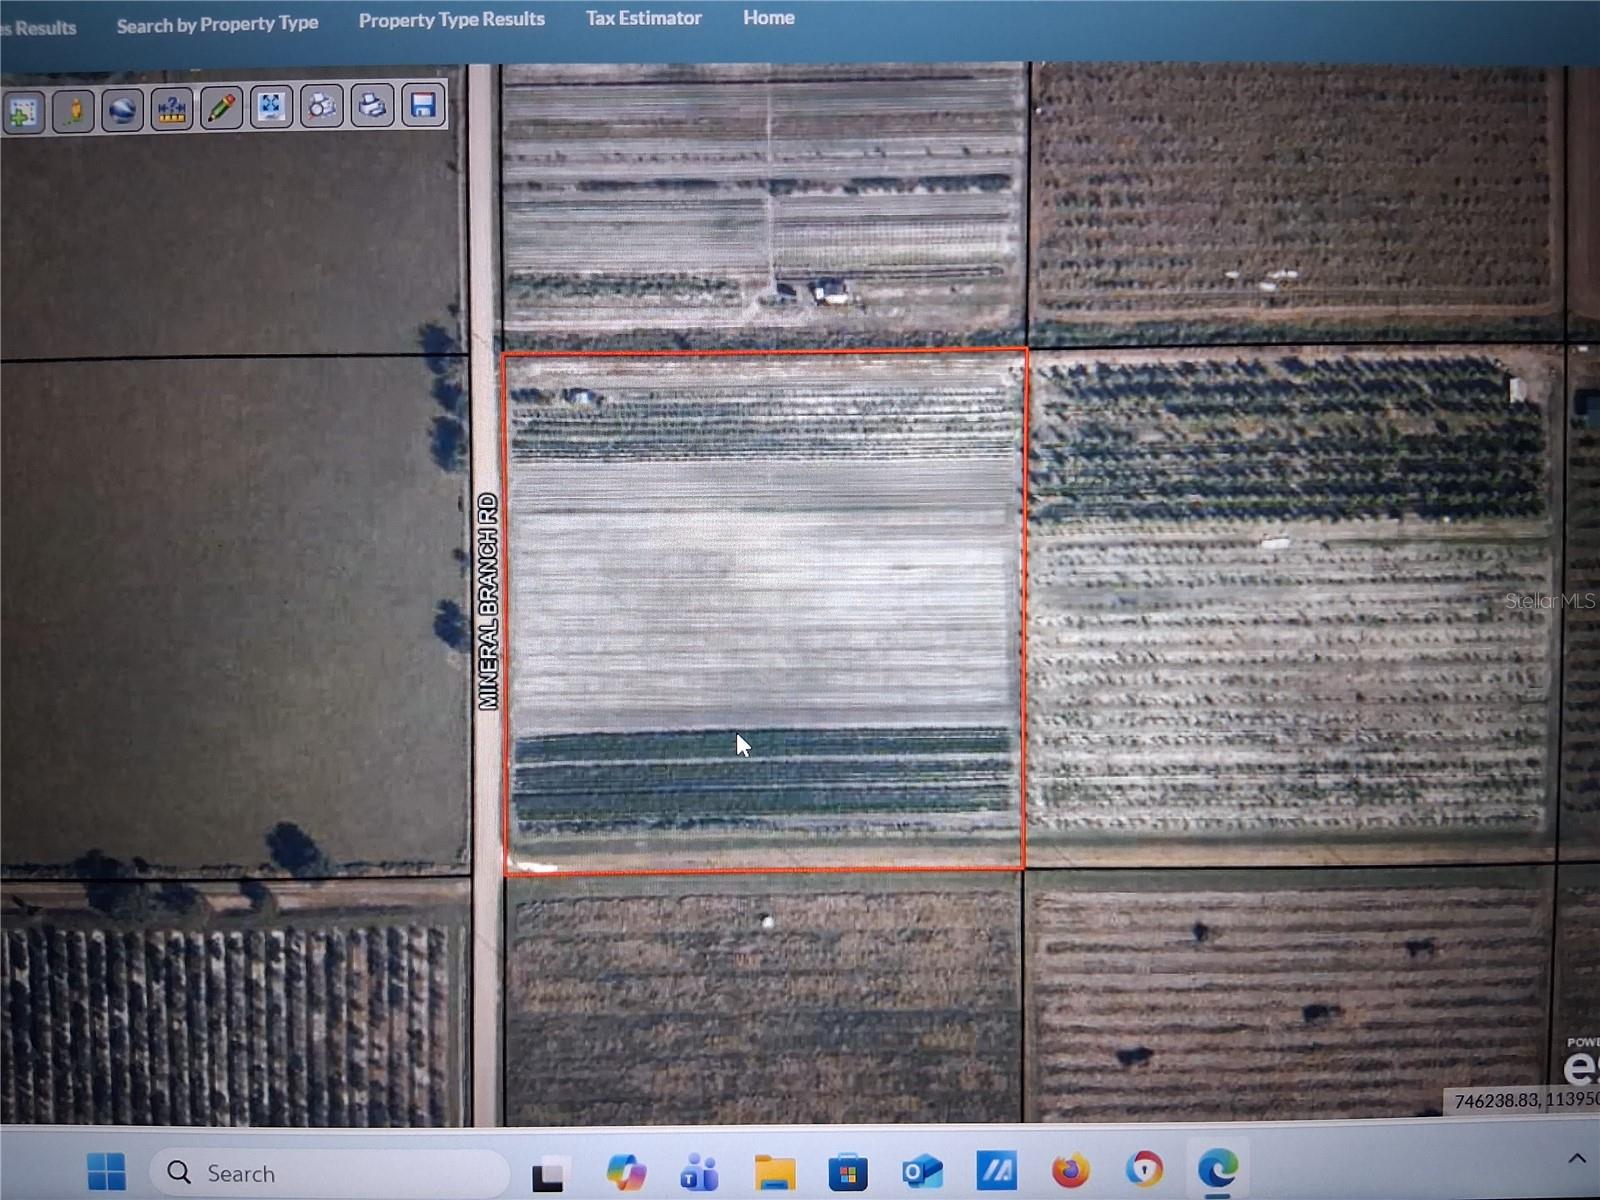This screenshot has height=1200, width=1600.
Task: Open Property Type Results tab
Action: tap(452, 20)
